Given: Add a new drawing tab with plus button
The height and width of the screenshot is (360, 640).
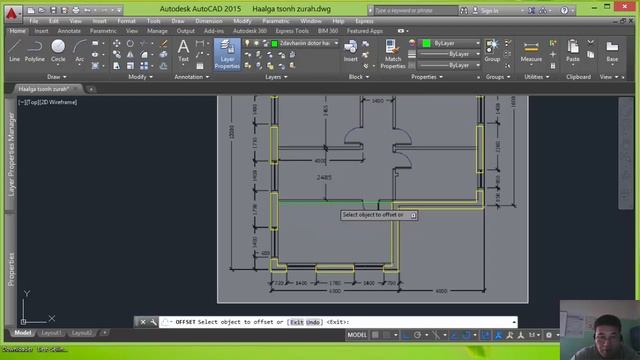Looking at the screenshot, I should 91,89.
